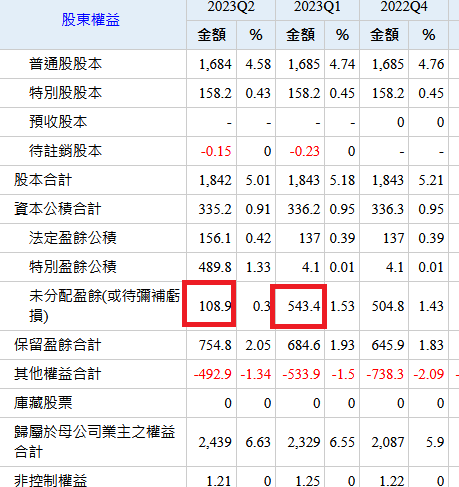Select the 2023Q2 column header
The width and height of the screenshot is (459, 487).
point(231,7)
